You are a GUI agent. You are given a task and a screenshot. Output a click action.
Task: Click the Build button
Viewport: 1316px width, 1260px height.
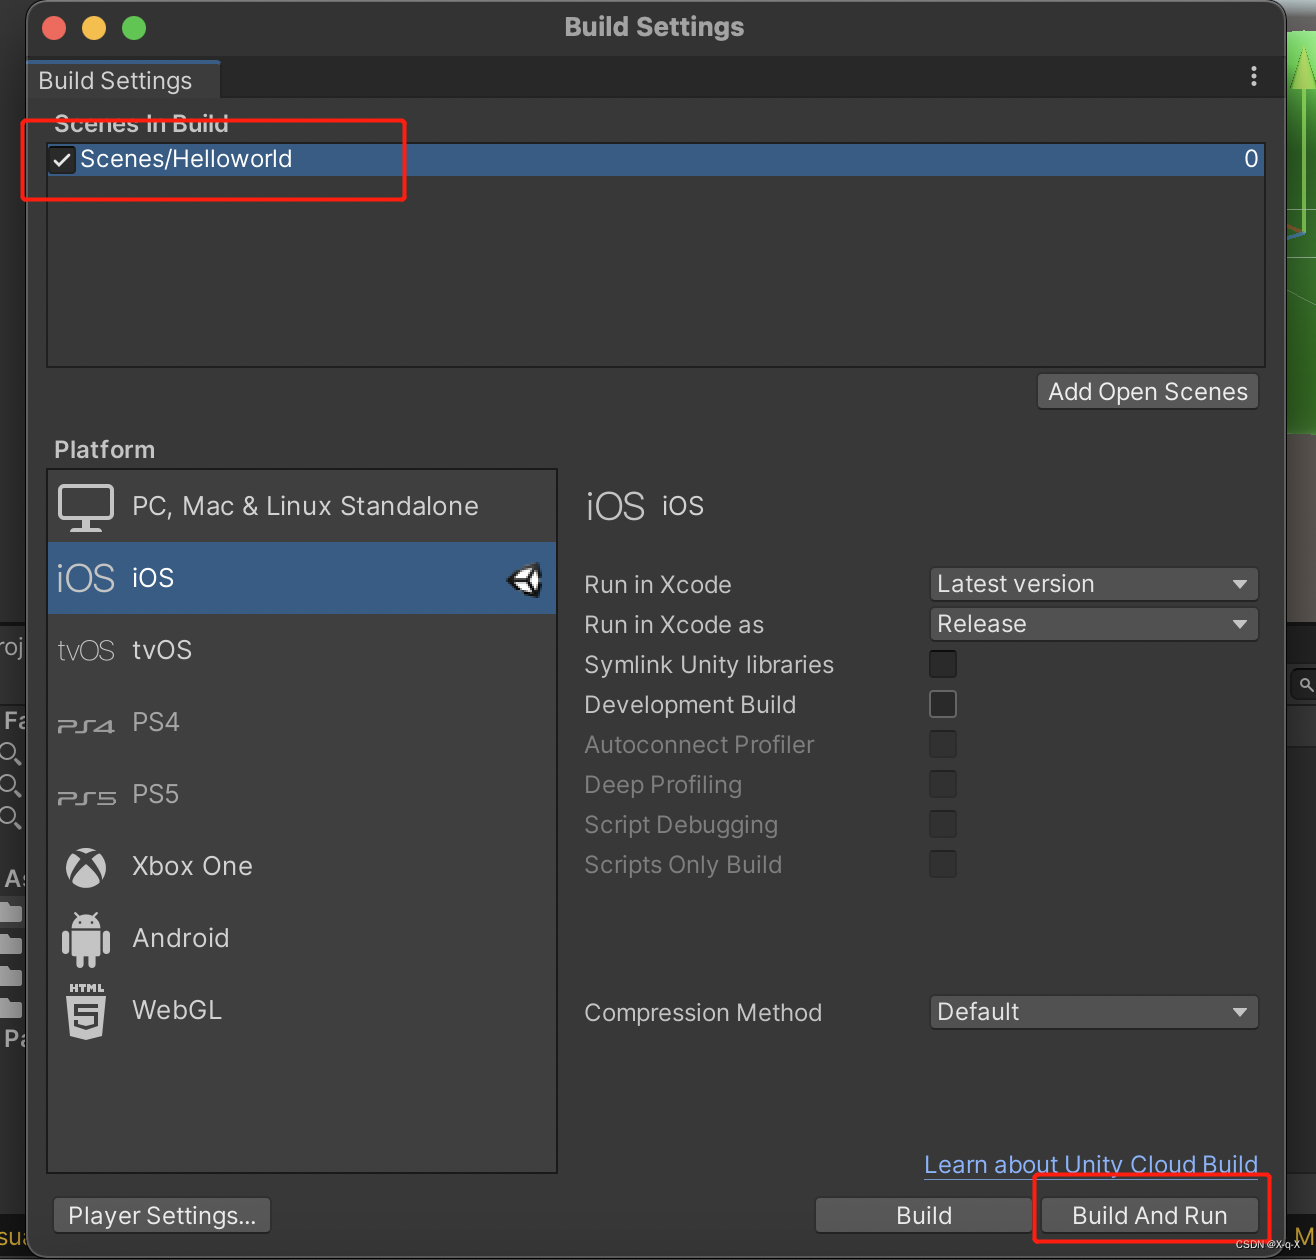pyautogui.click(x=924, y=1216)
